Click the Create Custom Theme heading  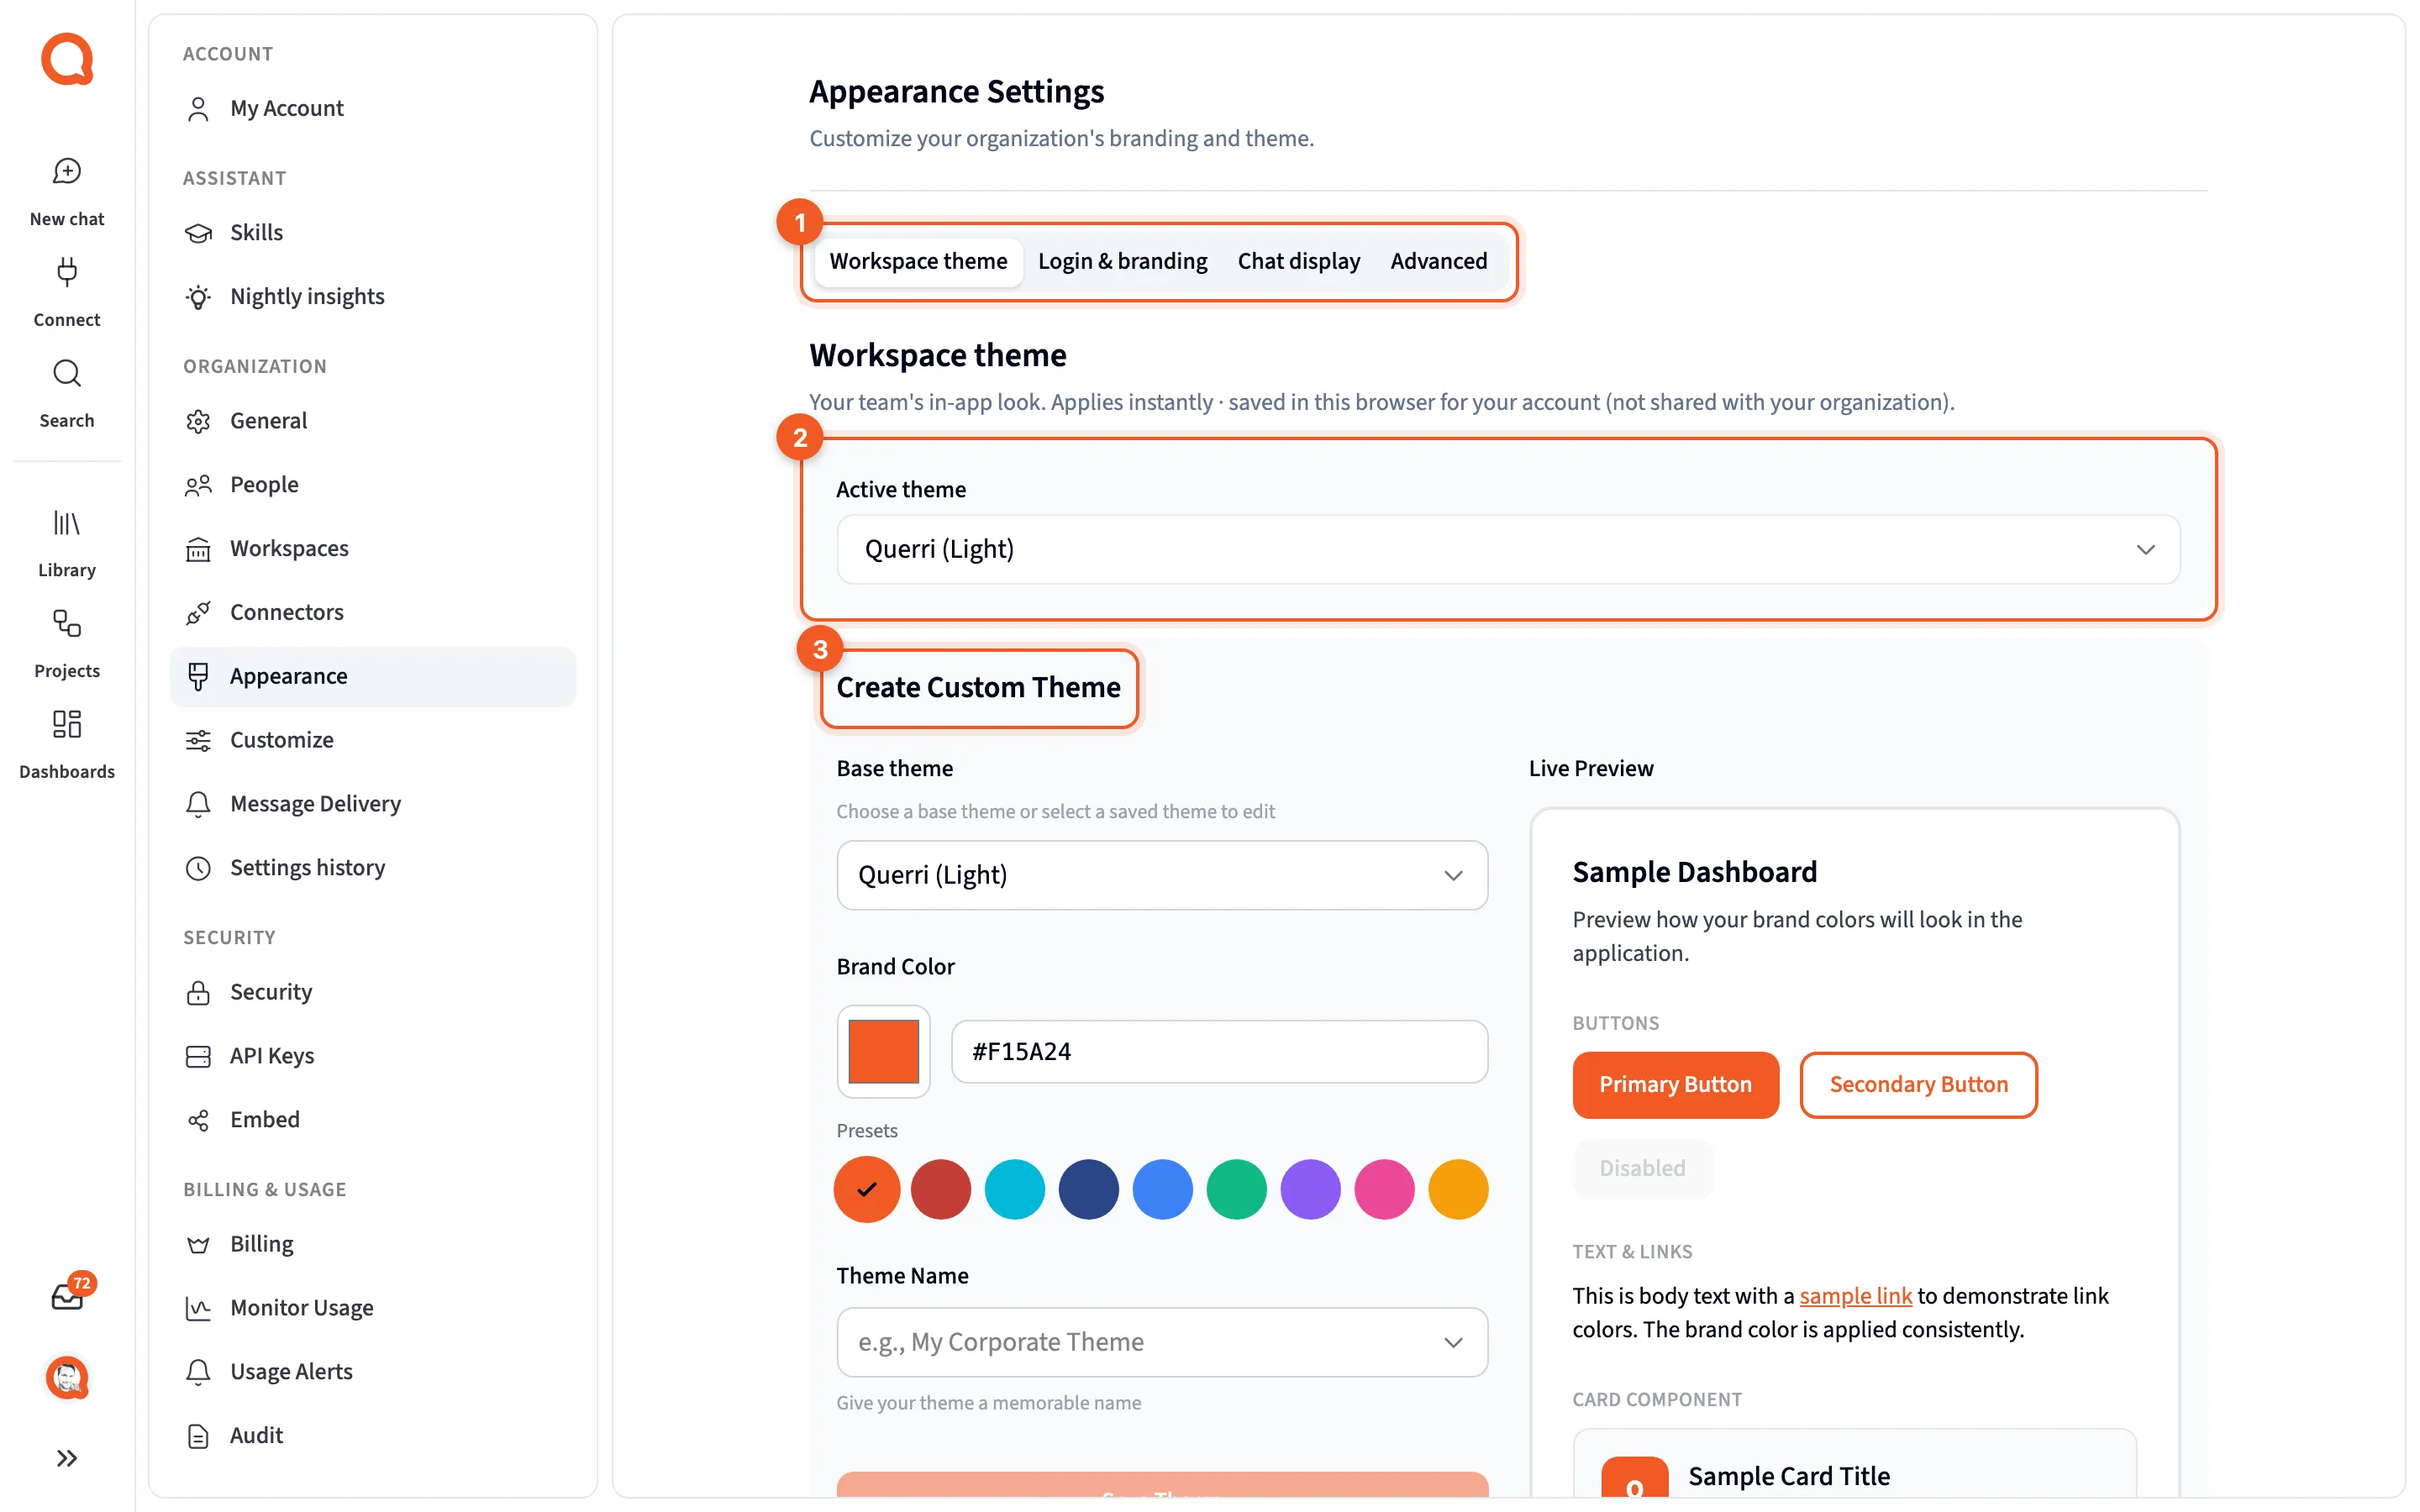978,688
